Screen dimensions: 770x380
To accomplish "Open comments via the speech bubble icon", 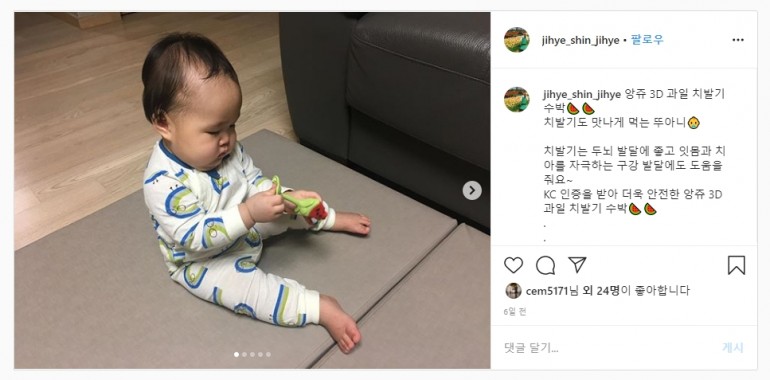I will [545, 265].
